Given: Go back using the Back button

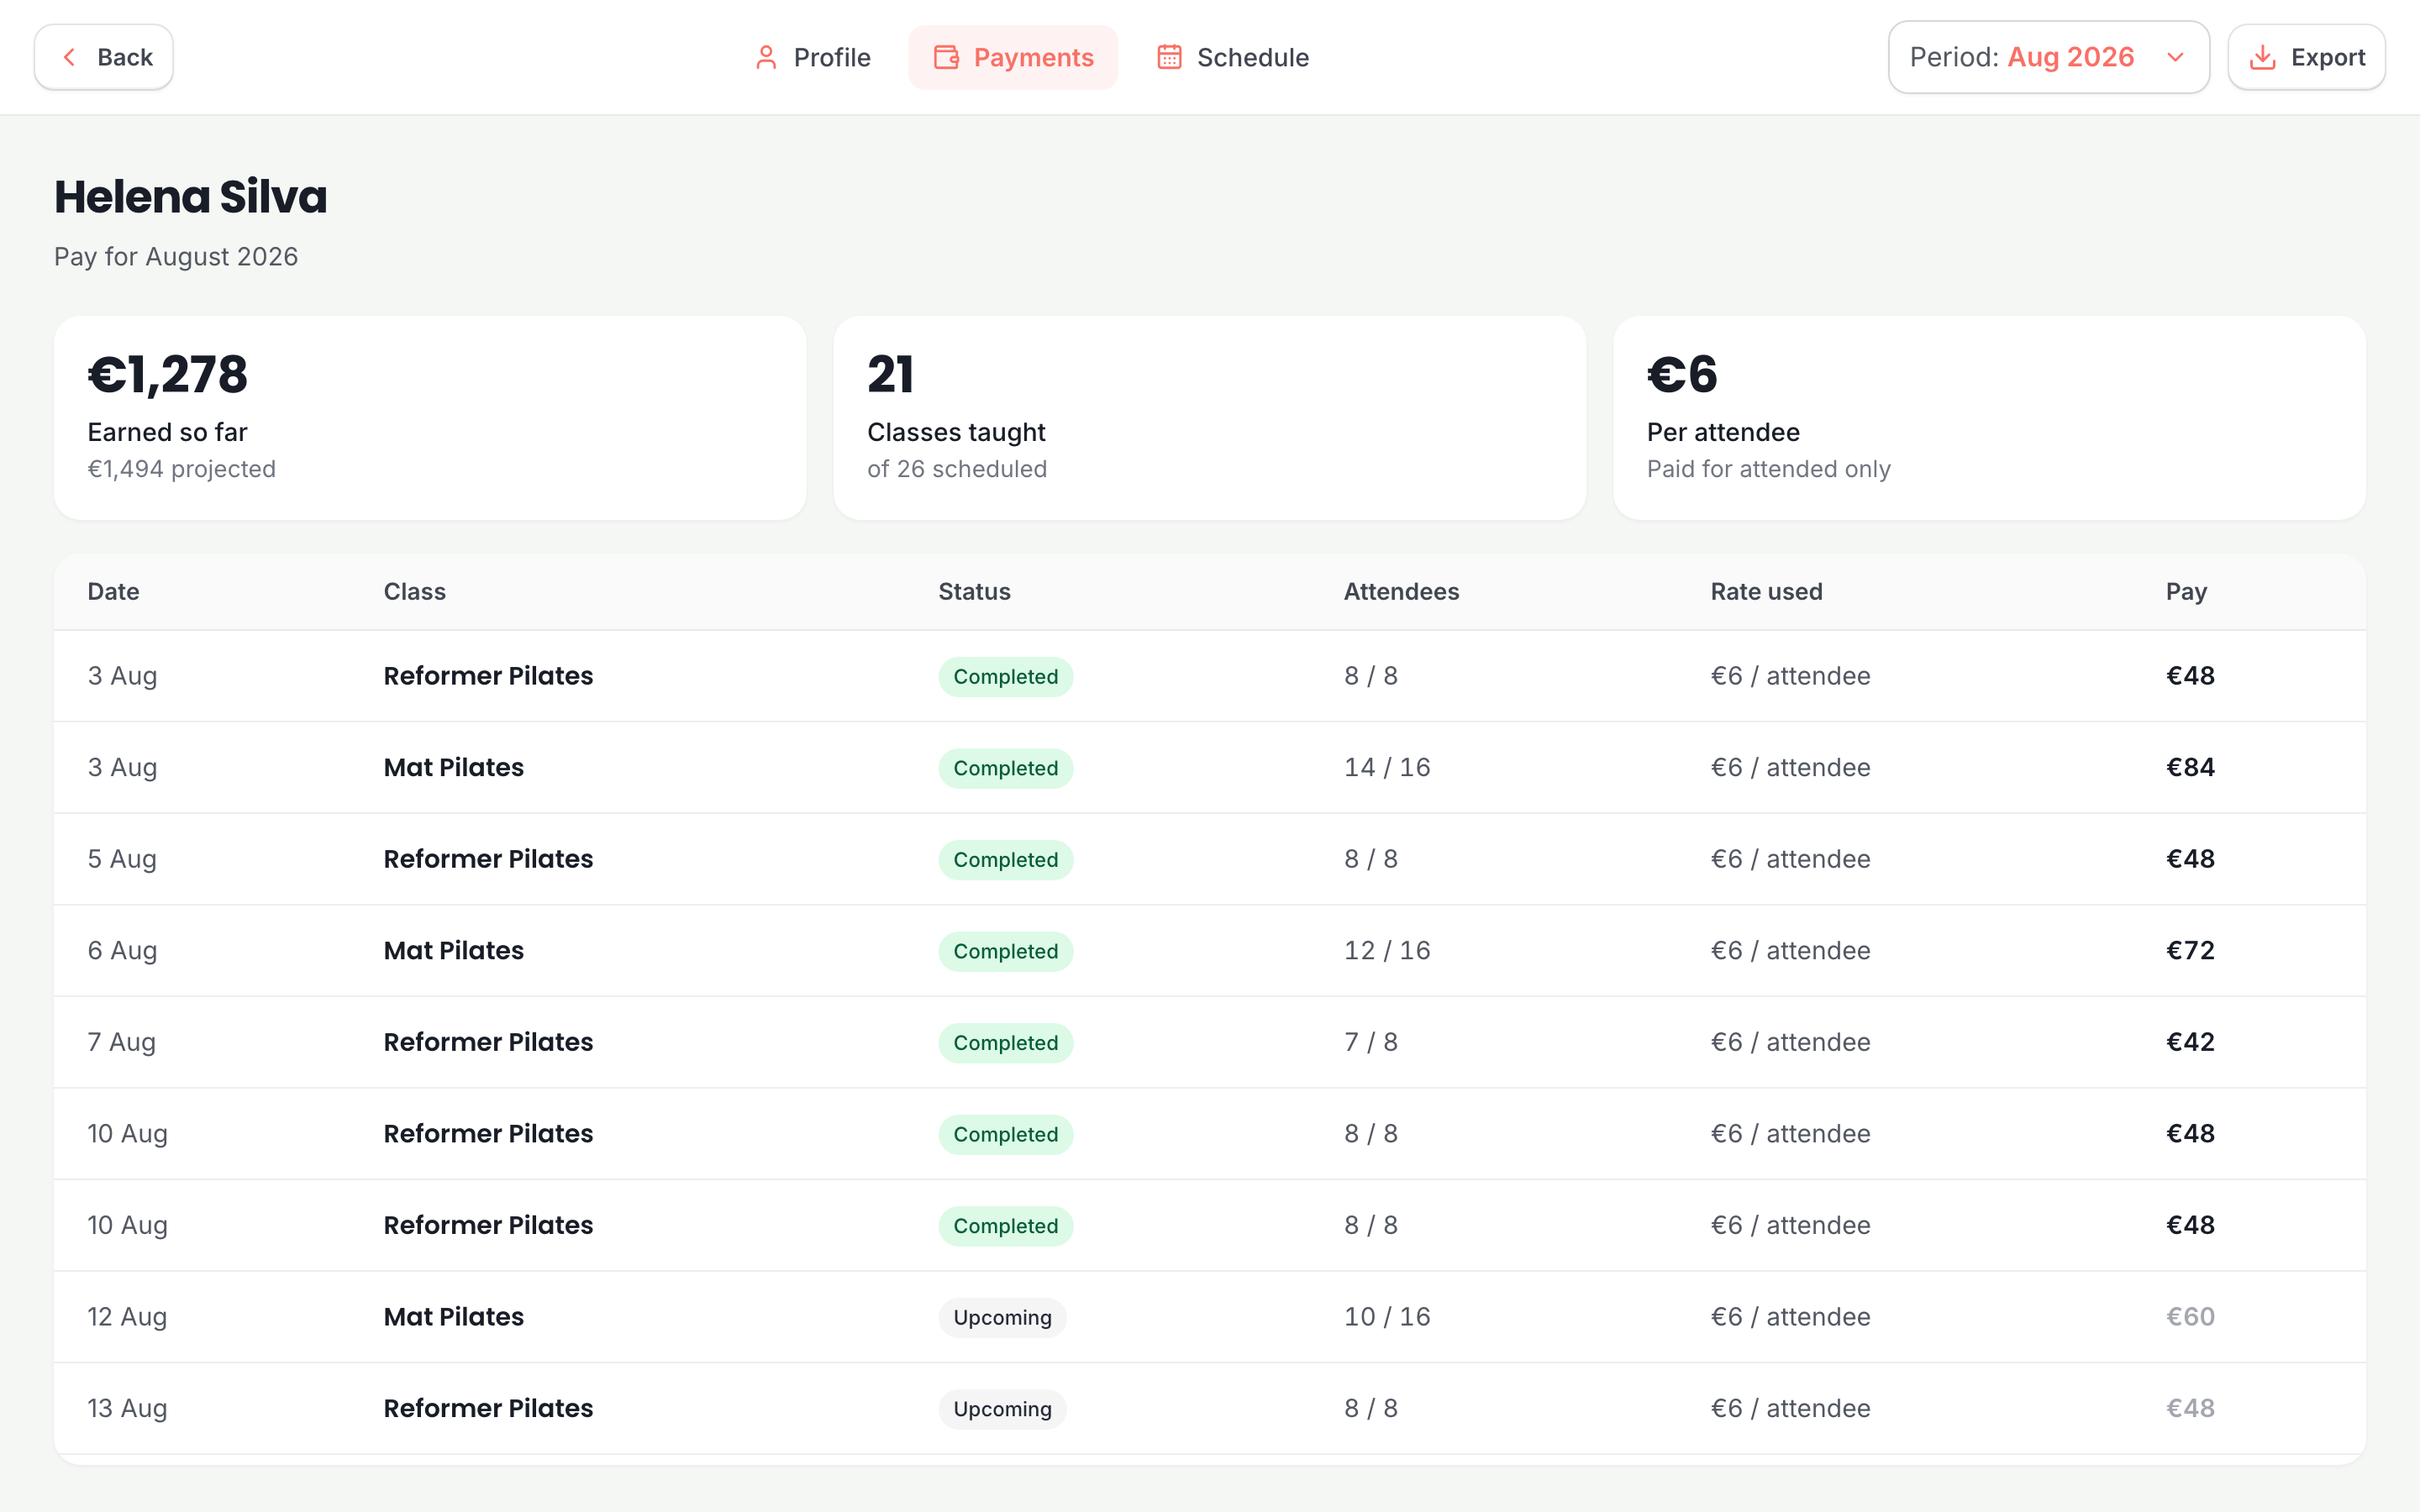Looking at the screenshot, I should click(x=104, y=57).
